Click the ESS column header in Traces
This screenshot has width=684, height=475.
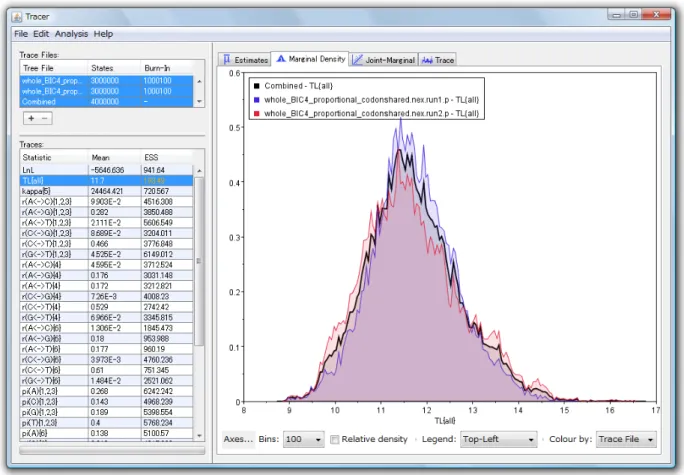click(x=167, y=157)
